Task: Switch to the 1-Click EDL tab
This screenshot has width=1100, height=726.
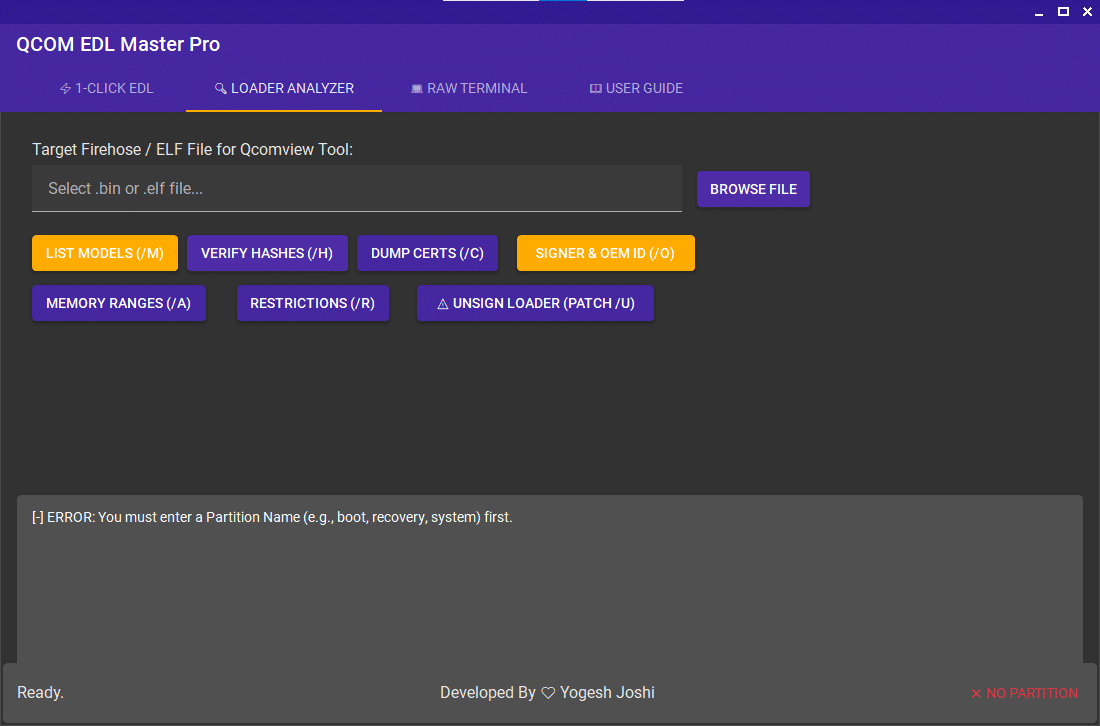Action: (107, 88)
